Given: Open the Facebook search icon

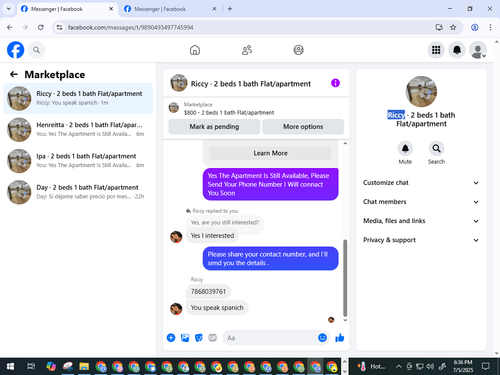Looking at the screenshot, I should (36, 50).
